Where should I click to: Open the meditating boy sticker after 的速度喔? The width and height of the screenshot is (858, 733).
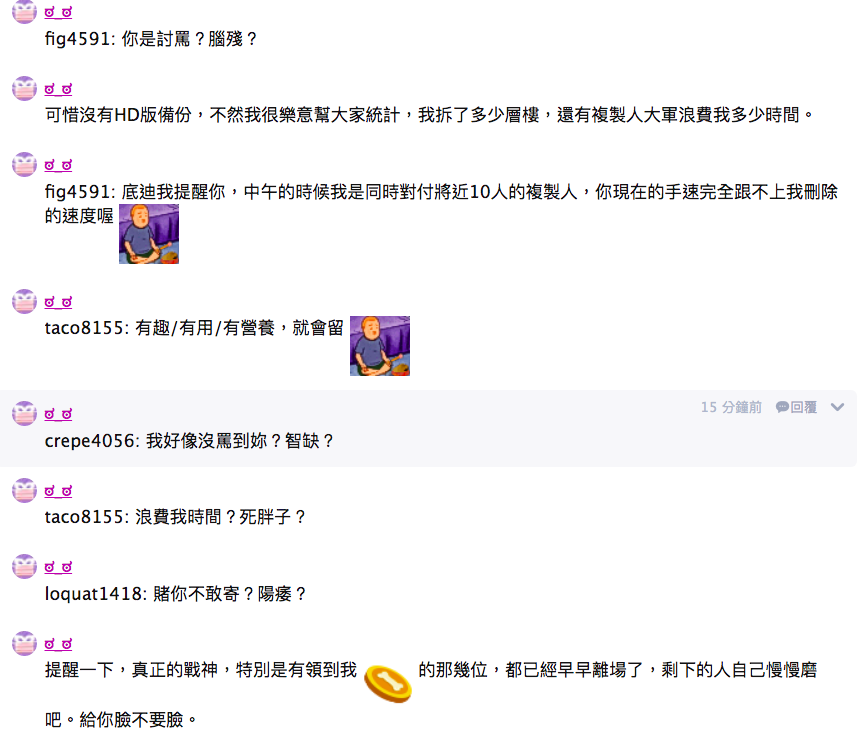(149, 234)
